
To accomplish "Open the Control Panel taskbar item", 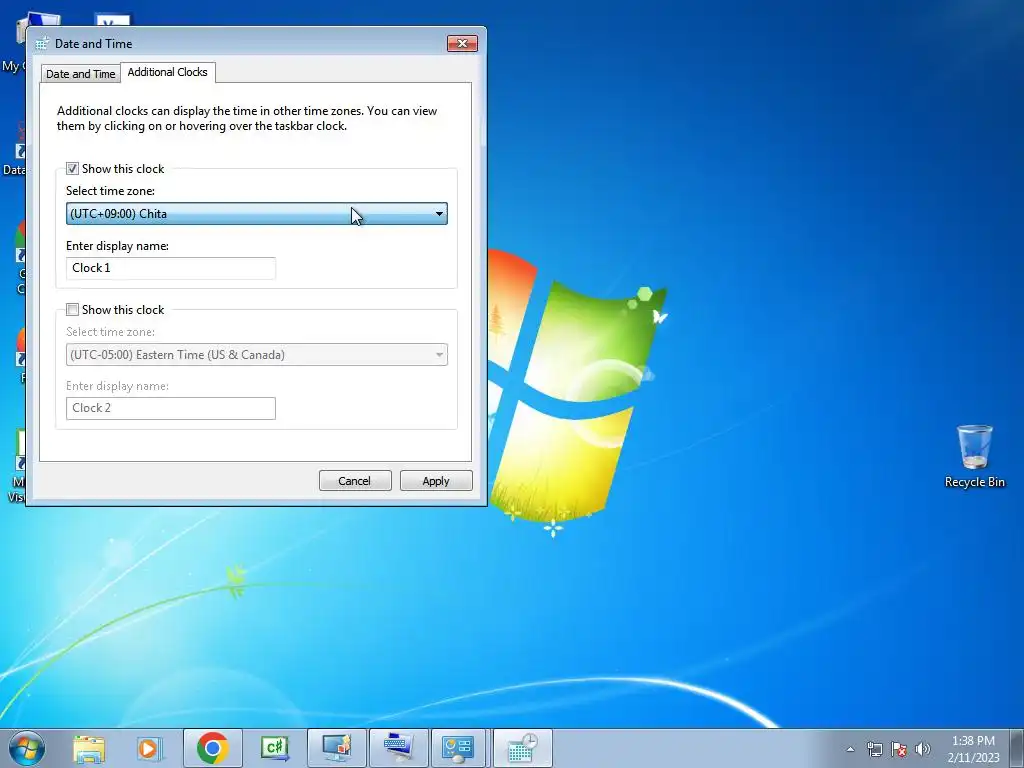I will coord(457,748).
